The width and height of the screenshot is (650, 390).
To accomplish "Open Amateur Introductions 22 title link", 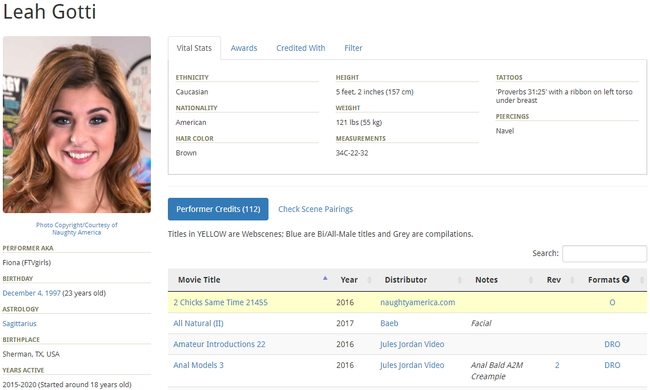I will tap(219, 344).
